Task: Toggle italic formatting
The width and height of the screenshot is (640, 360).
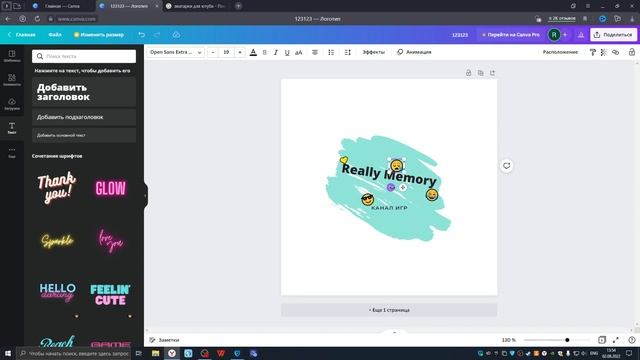Action: (x=276, y=52)
